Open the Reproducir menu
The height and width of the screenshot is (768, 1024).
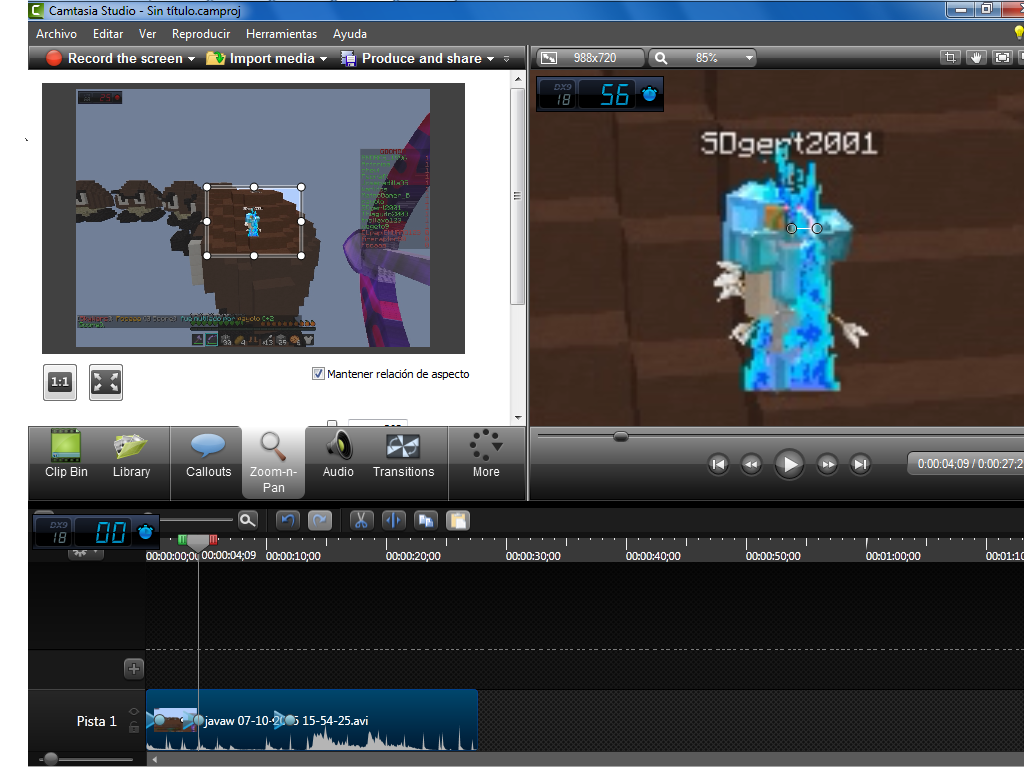(200, 33)
